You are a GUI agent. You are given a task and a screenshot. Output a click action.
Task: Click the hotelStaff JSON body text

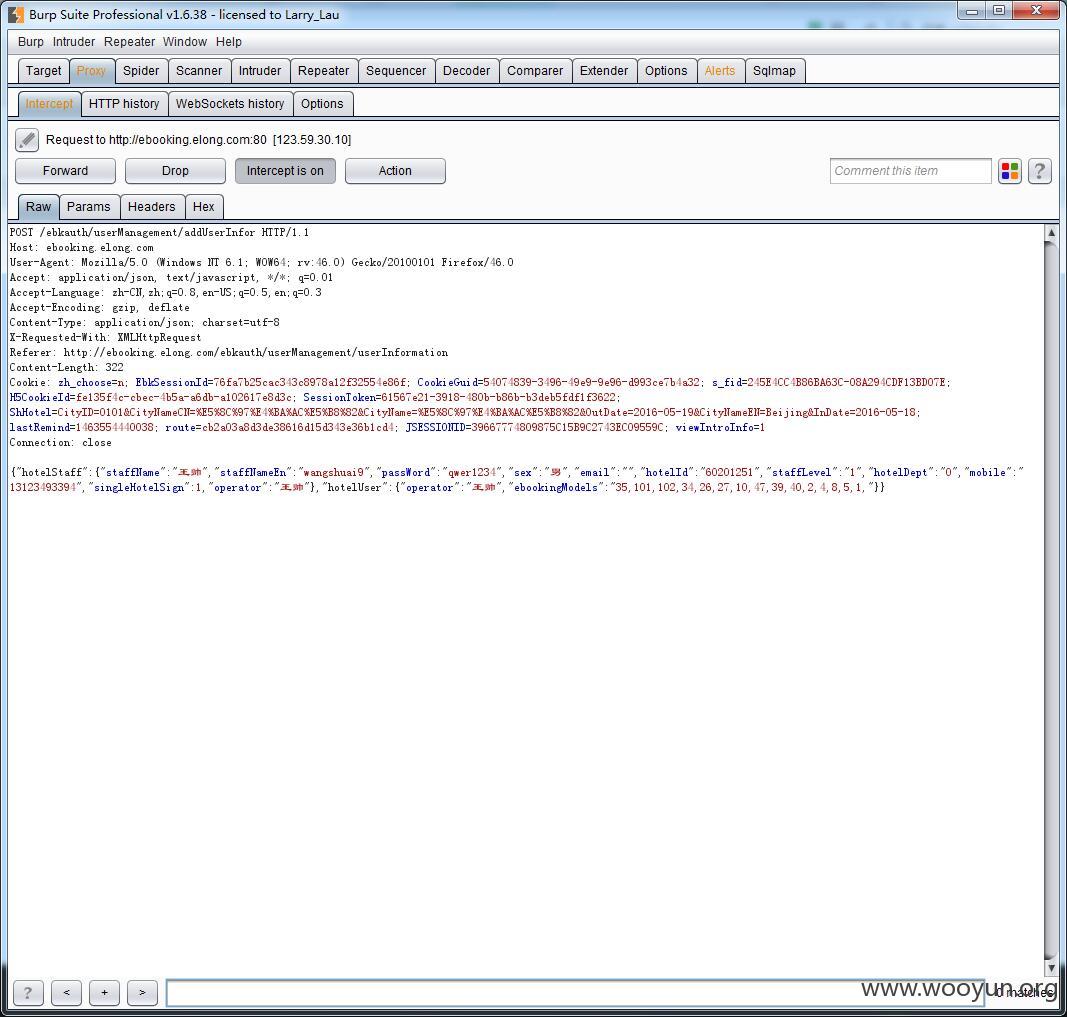516,480
